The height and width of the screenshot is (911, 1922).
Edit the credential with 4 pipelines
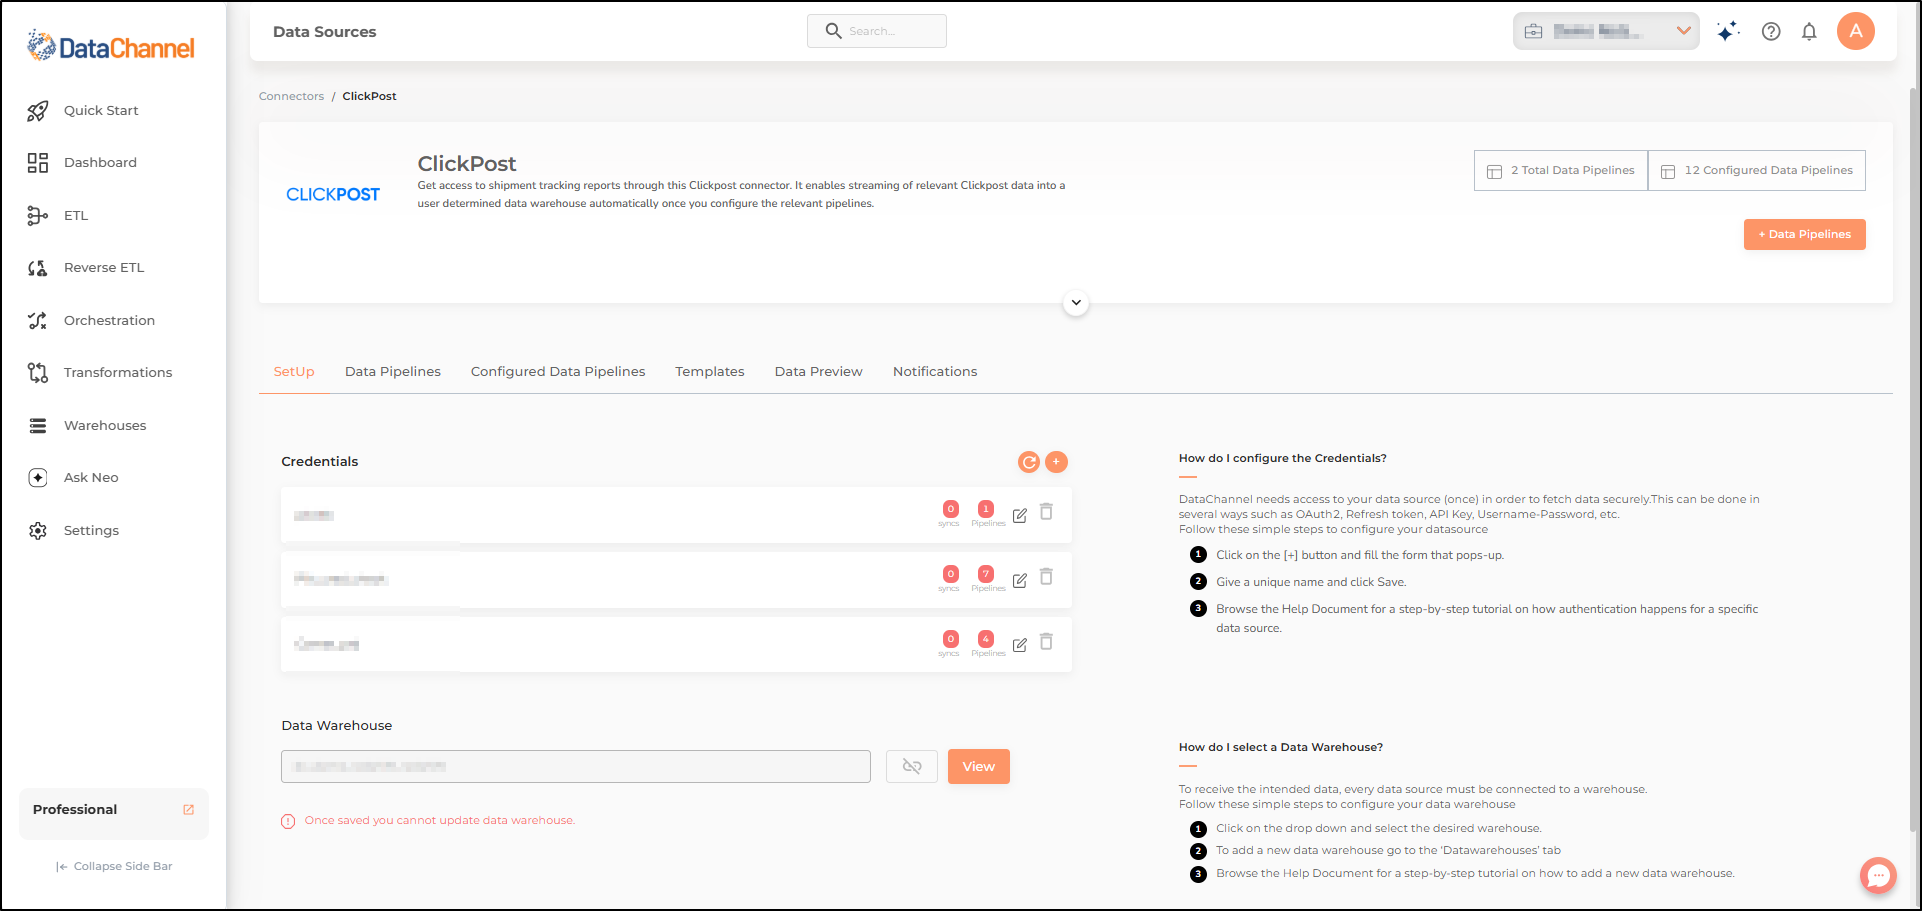point(1019,646)
